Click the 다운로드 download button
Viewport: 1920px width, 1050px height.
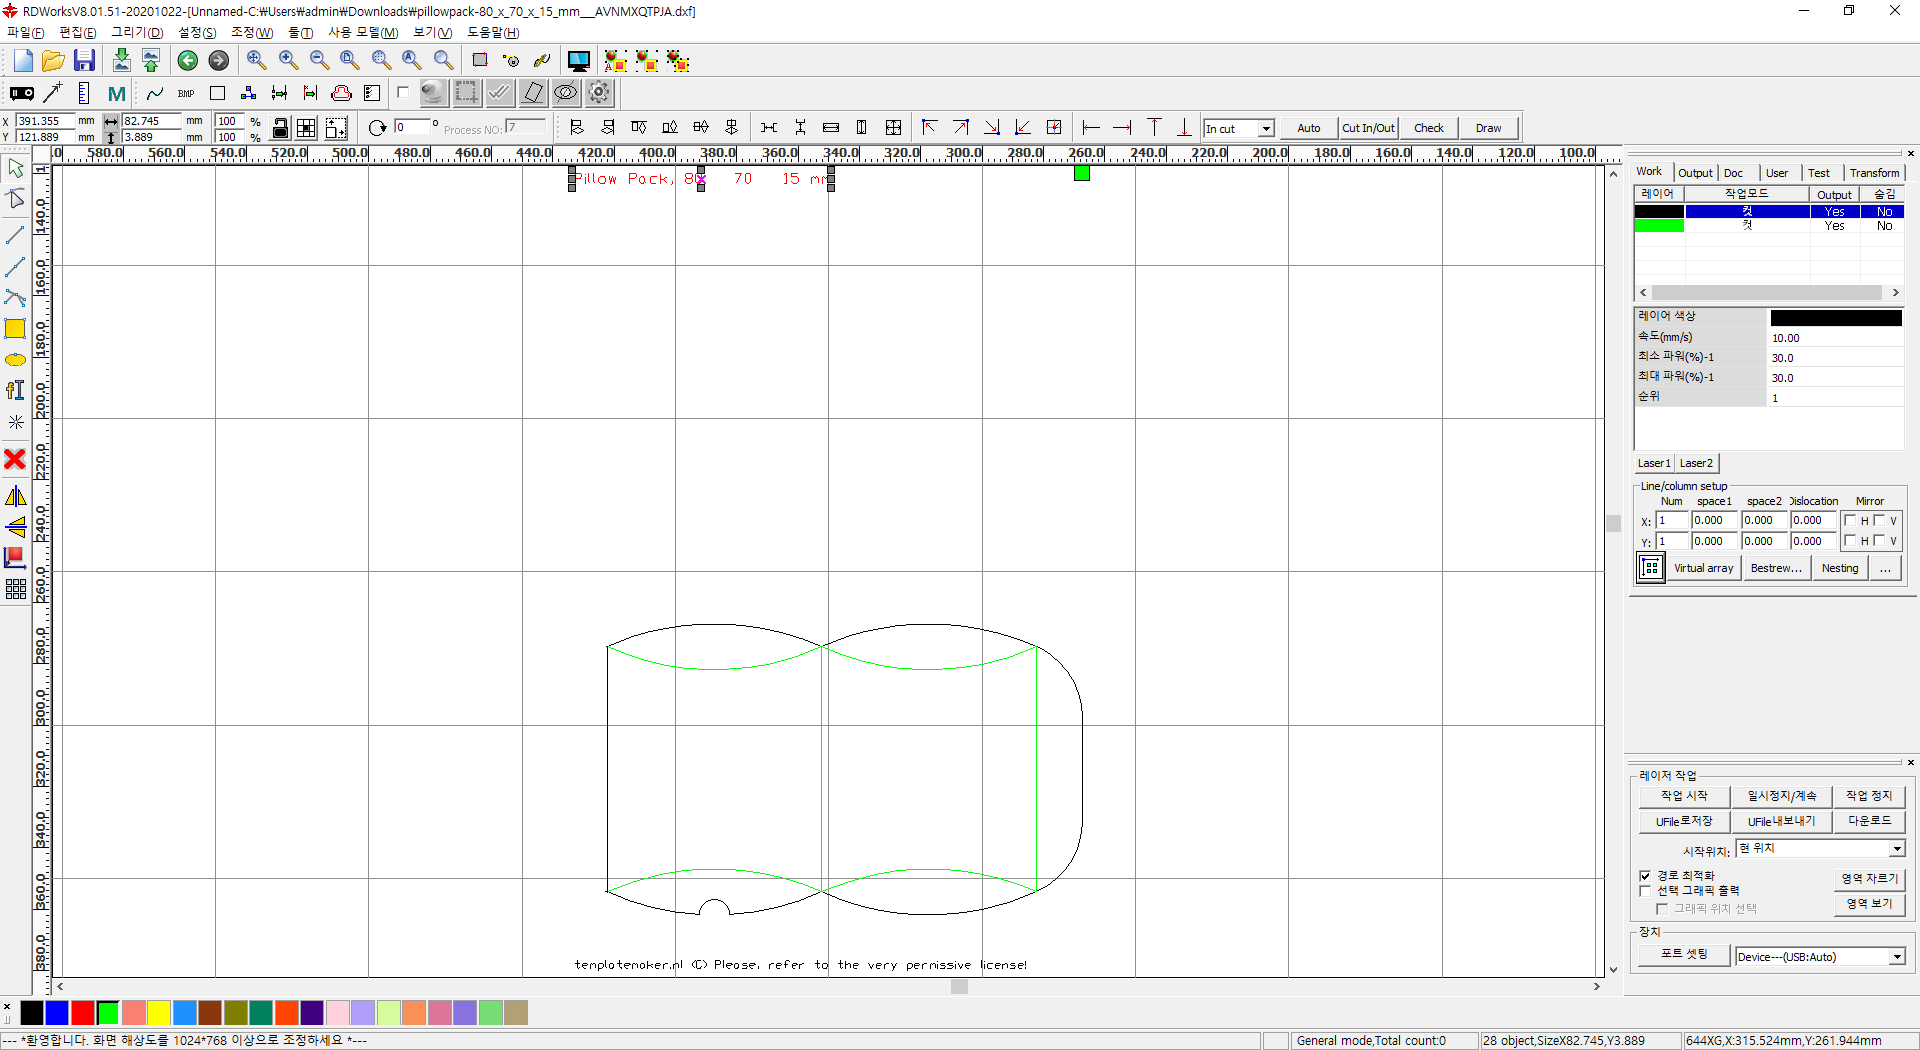pos(1869,821)
